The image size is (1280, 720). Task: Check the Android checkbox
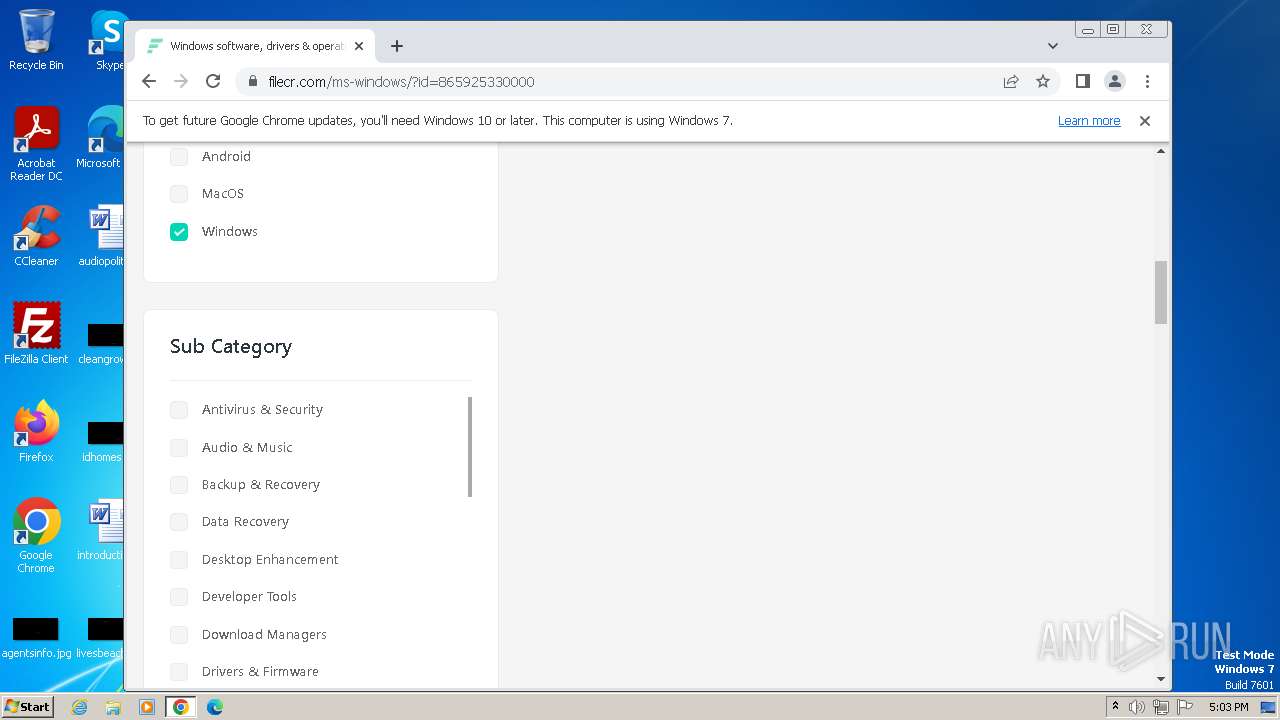[x=179, y=157]
